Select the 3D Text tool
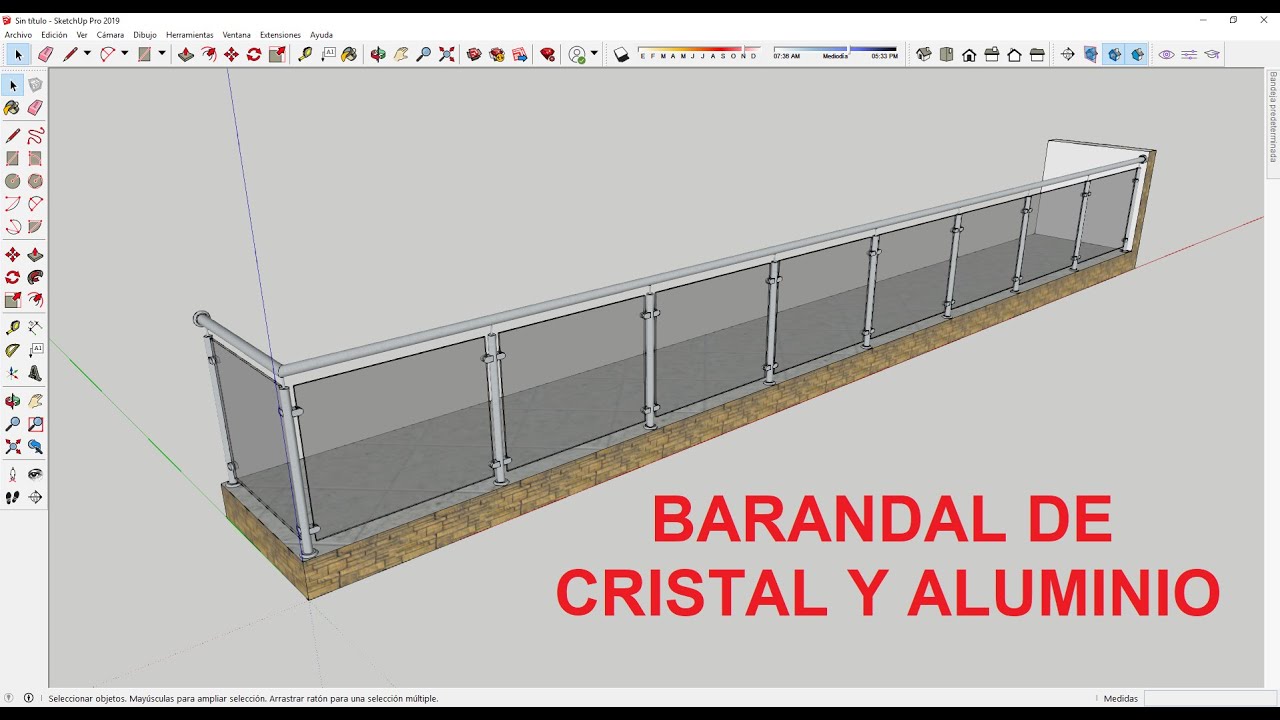 [x=35, y=373]
